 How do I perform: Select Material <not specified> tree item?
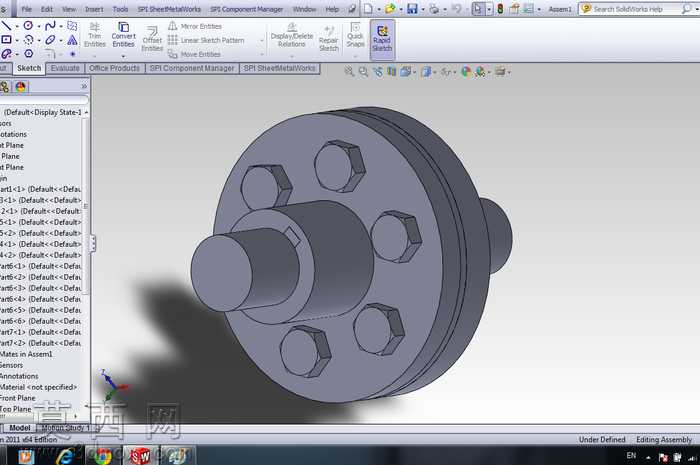(x=38, y=387)
